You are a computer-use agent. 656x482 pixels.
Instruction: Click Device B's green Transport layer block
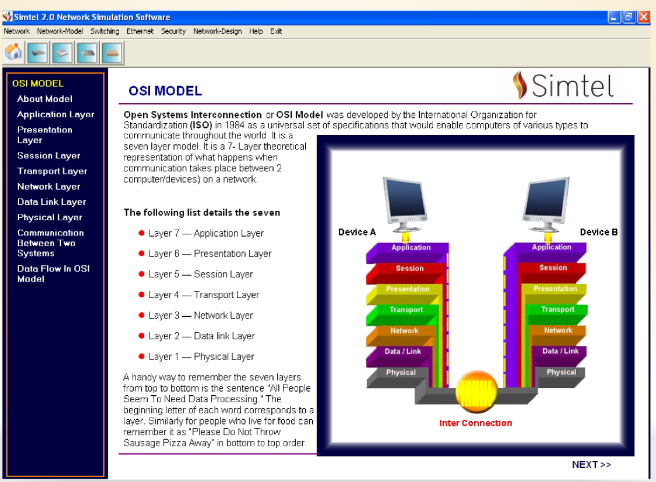(x=557, y=309)
